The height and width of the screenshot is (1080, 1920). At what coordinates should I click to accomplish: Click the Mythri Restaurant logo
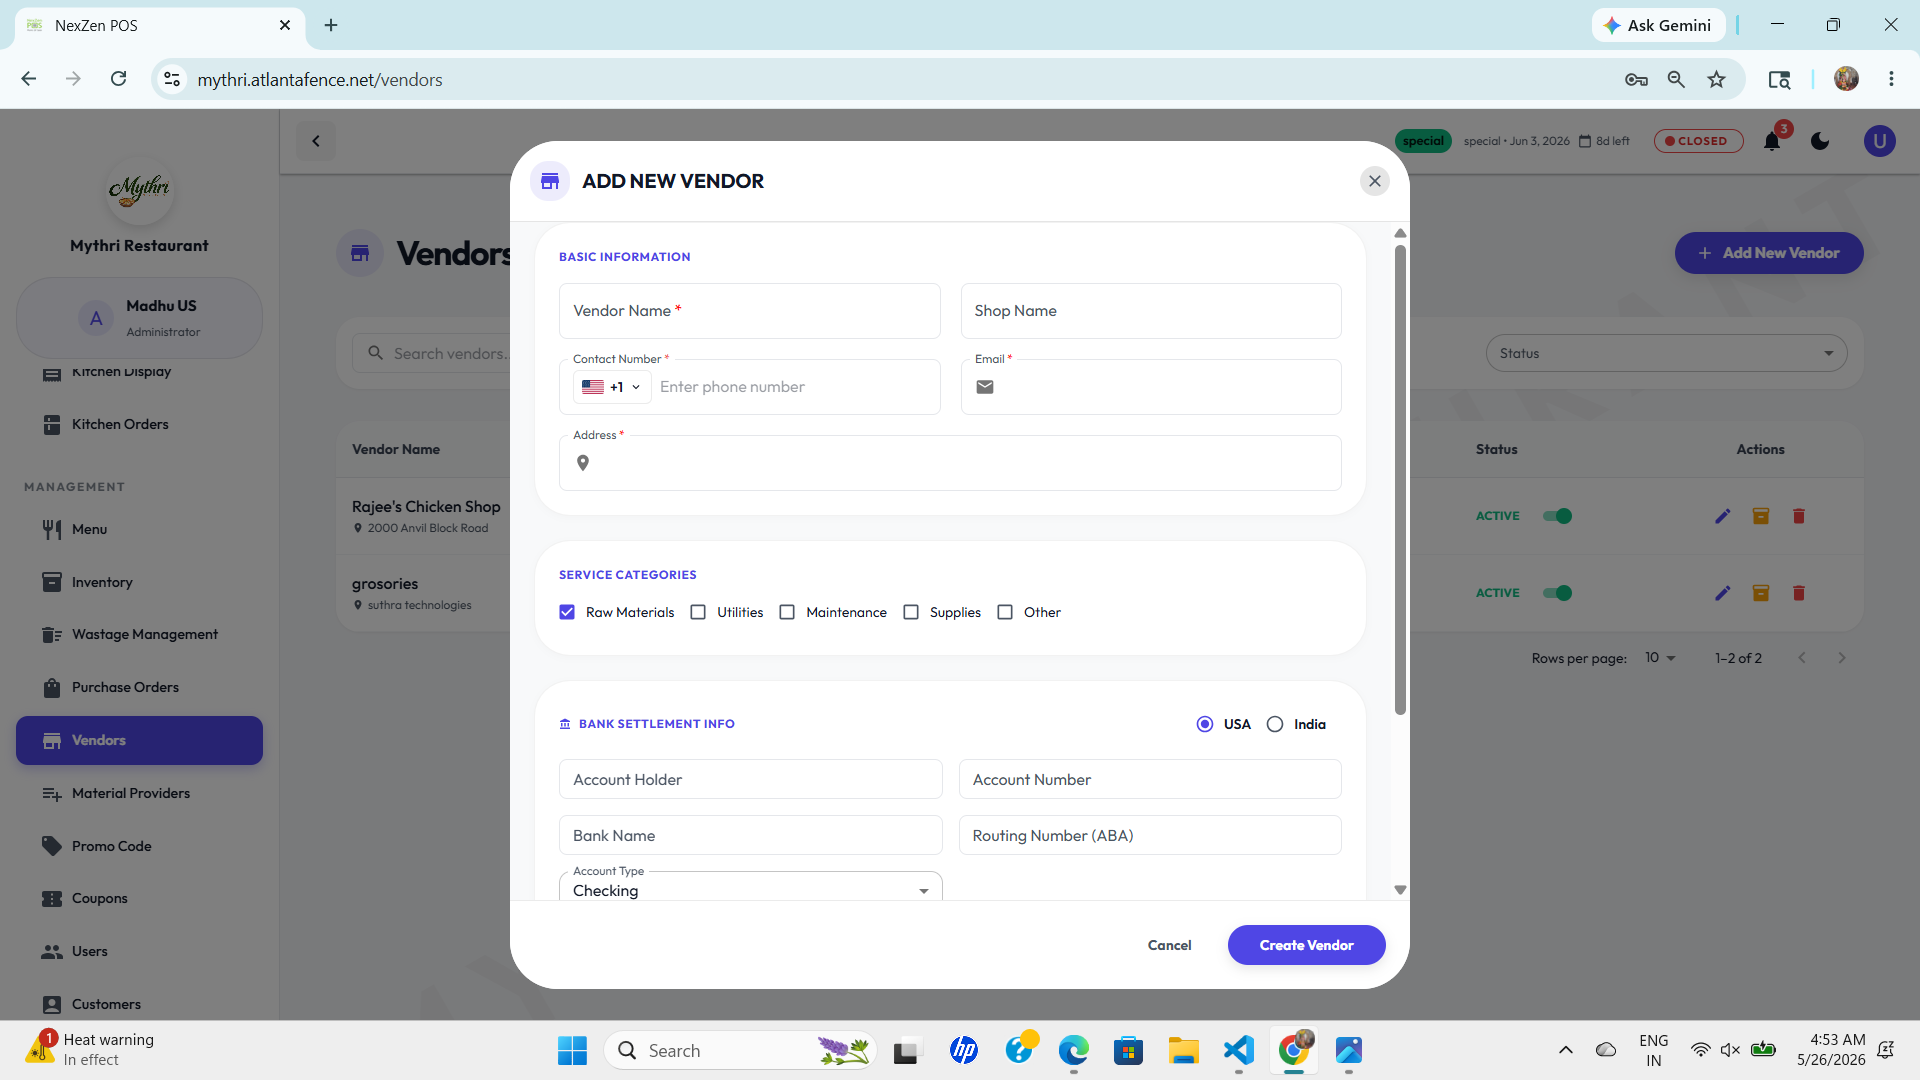pyautogui.click(x=139, y=189)
